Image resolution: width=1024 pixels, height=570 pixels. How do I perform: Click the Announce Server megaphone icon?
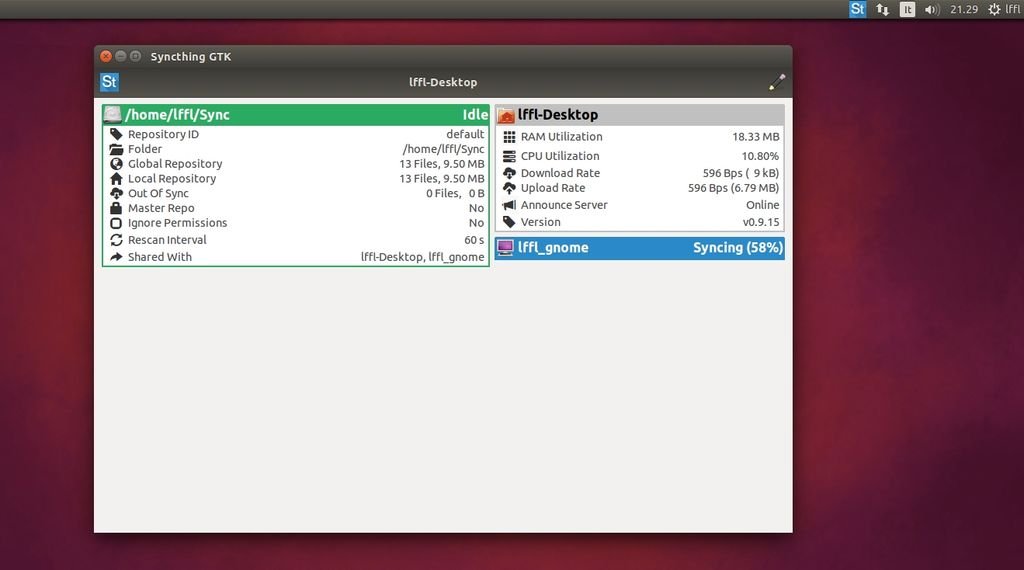click(x=509, y=205)
